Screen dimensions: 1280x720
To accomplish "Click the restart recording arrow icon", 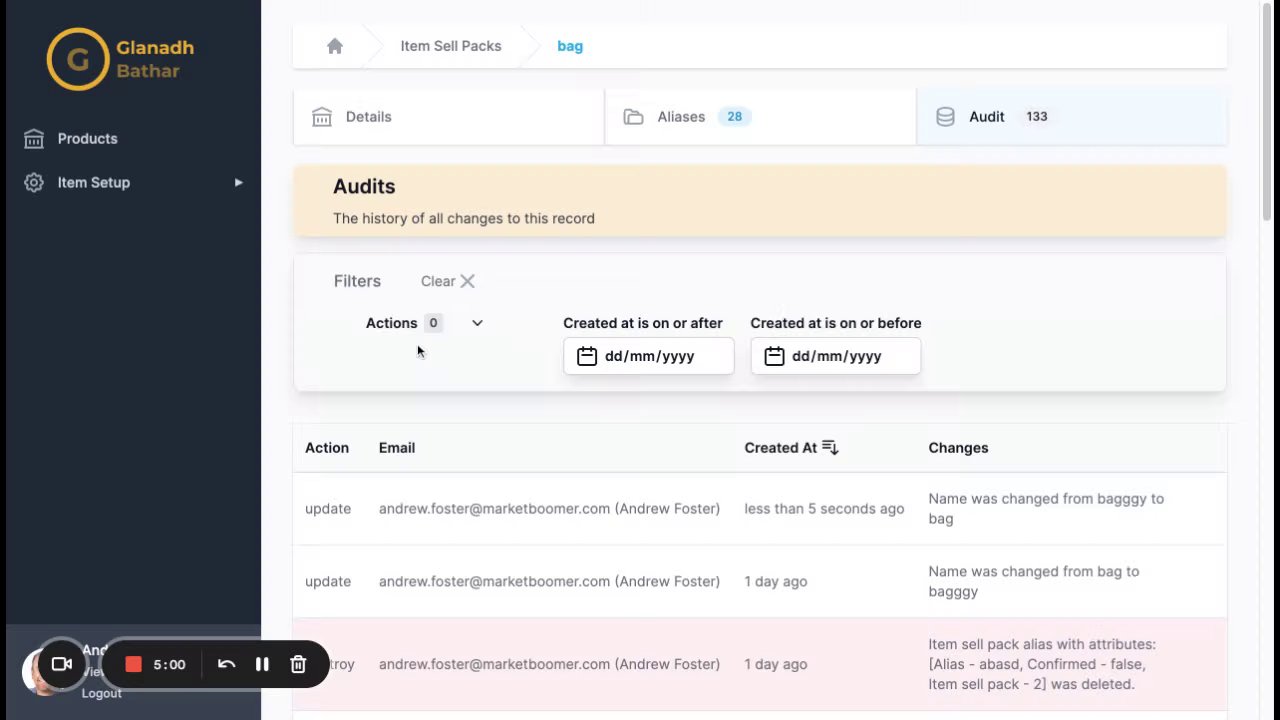I will coord(226,665).
